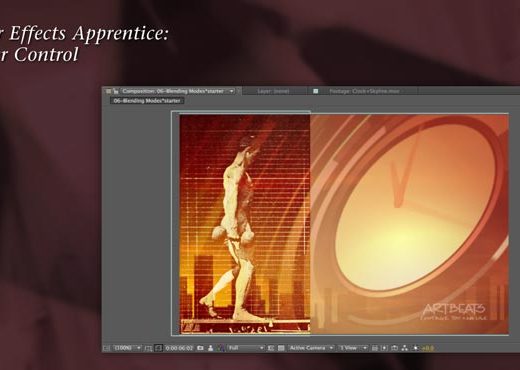Image resolution: width=520 pixels, height=370 pixels.
Task: Take a snapshot with the camera icon
Action: tap(200, 348)
